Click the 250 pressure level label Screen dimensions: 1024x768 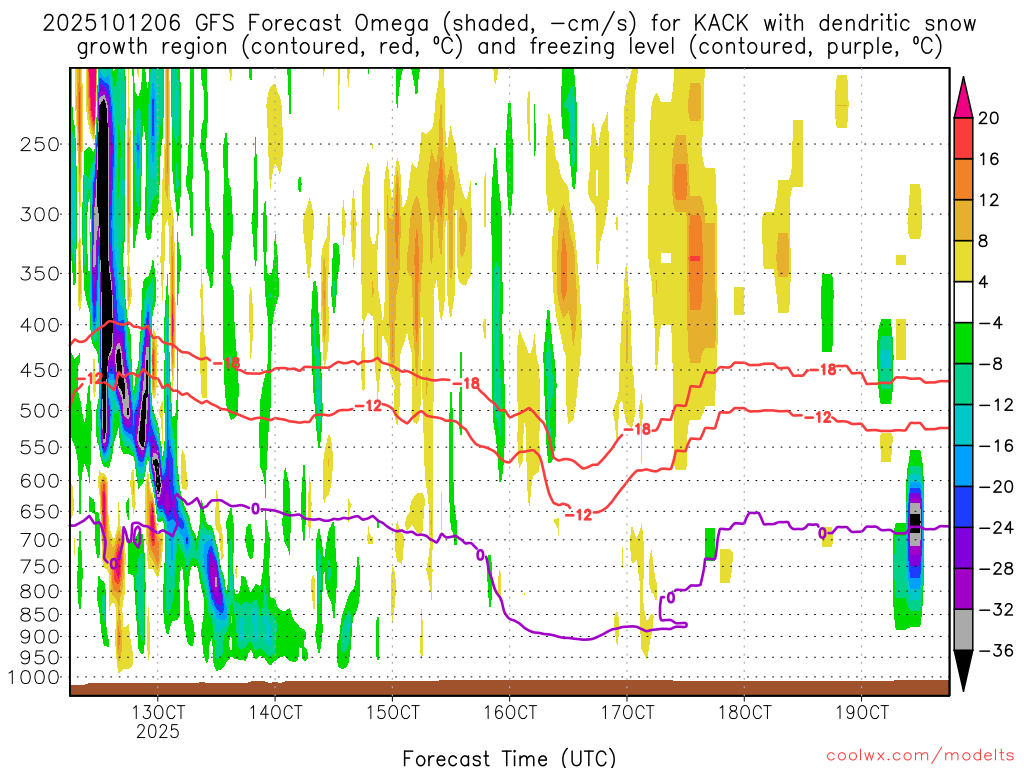pyautogui.click(x=40, y=144)
